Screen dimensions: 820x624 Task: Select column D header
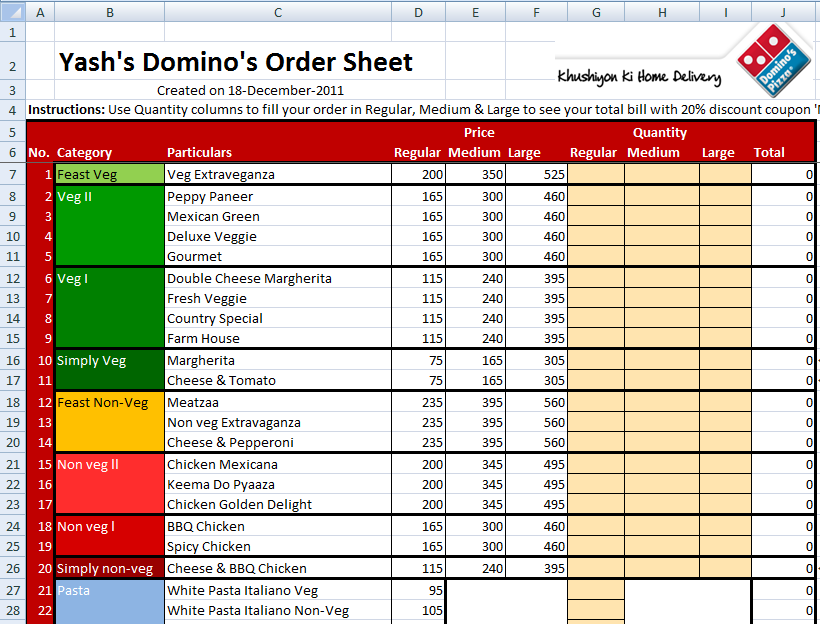click(418, 13)
